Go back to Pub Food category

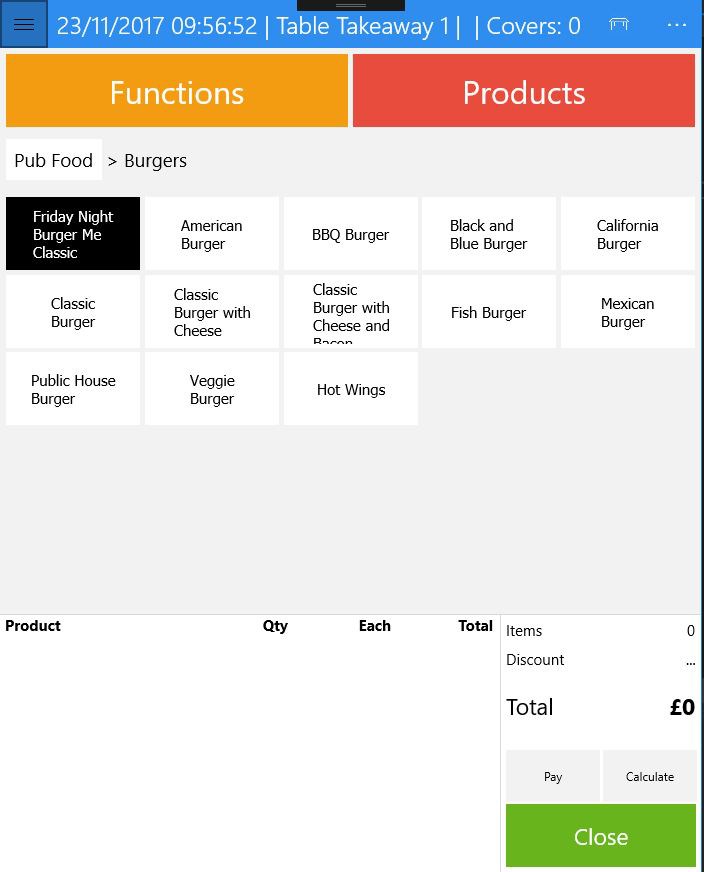[x=54, y=160]
